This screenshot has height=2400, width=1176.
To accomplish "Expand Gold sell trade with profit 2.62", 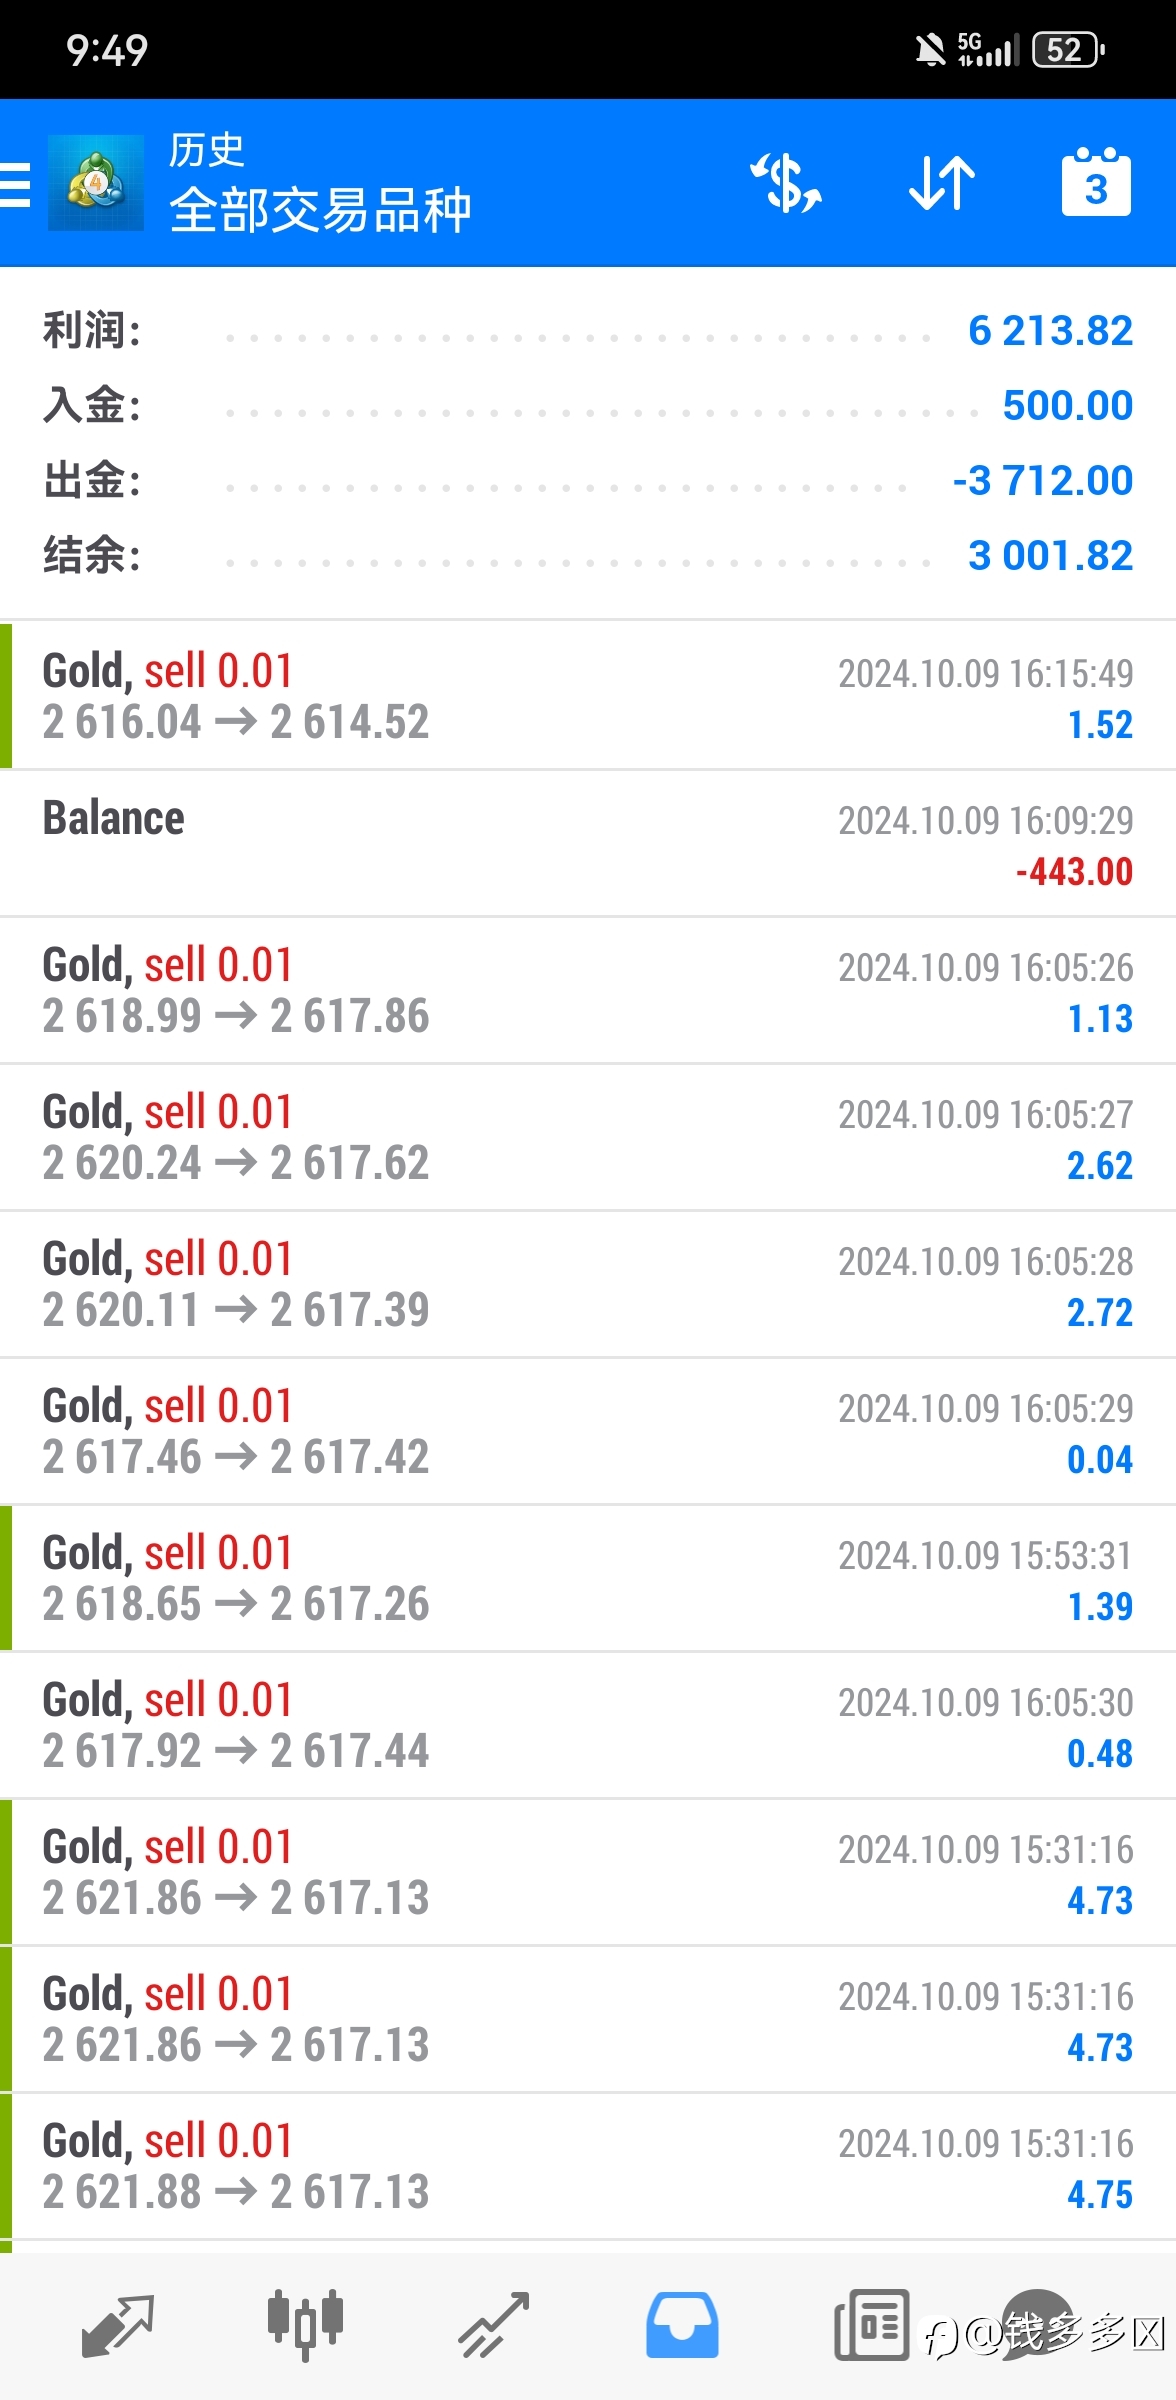I will click(588, 1137).
